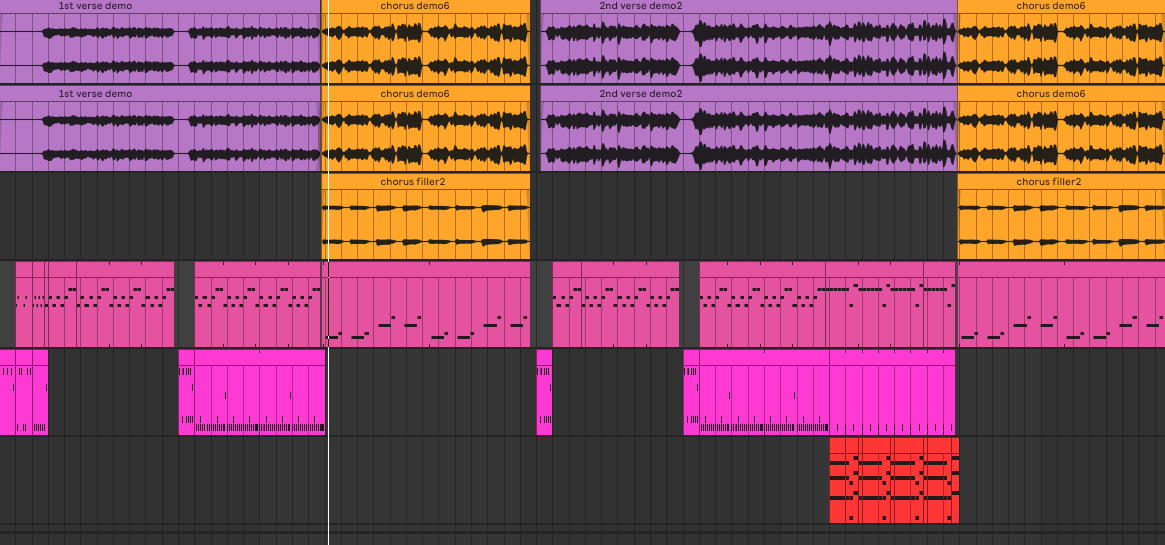Select "2nd verse demo2" clip on second track
This screenshot has width=1165, height=545.
(x=748, y=129)
